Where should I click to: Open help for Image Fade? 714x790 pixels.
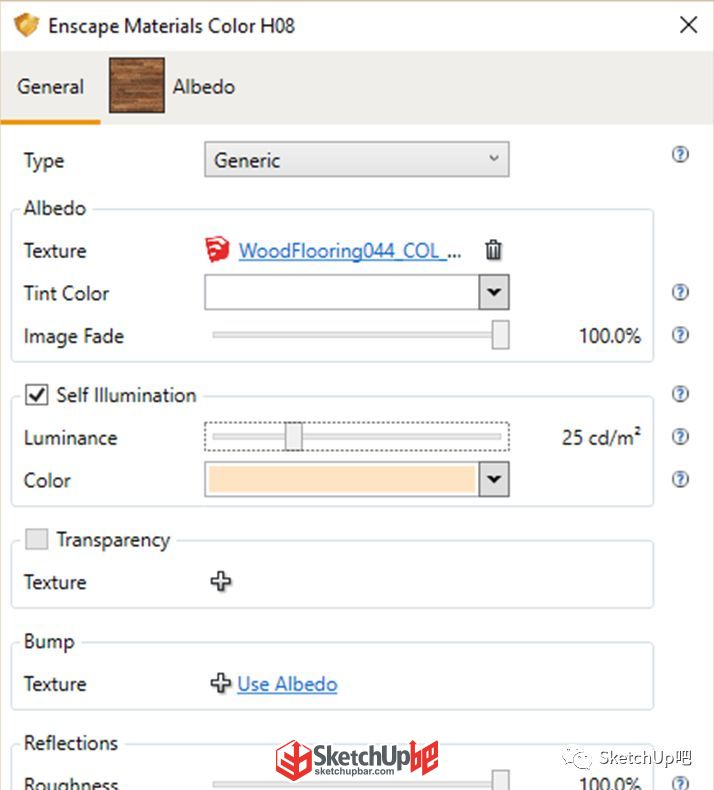tap(680, 335)
